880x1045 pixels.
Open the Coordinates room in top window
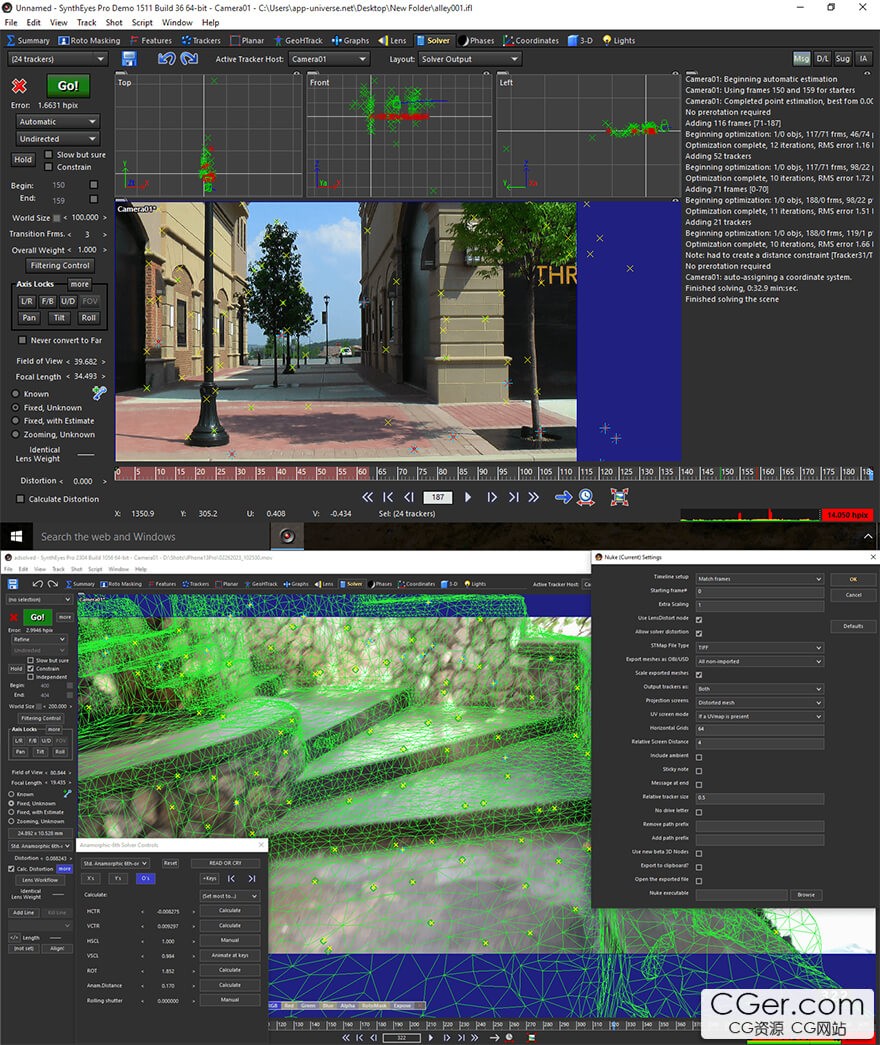[531, 41]
